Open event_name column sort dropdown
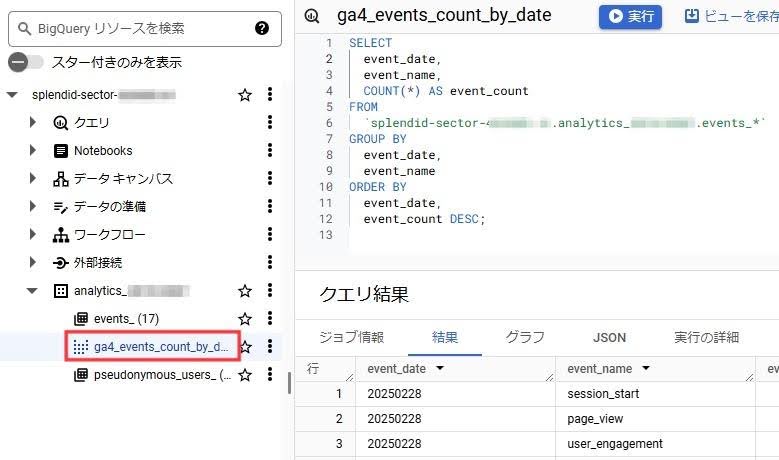The image size is (779, 460). pos(646,368)
